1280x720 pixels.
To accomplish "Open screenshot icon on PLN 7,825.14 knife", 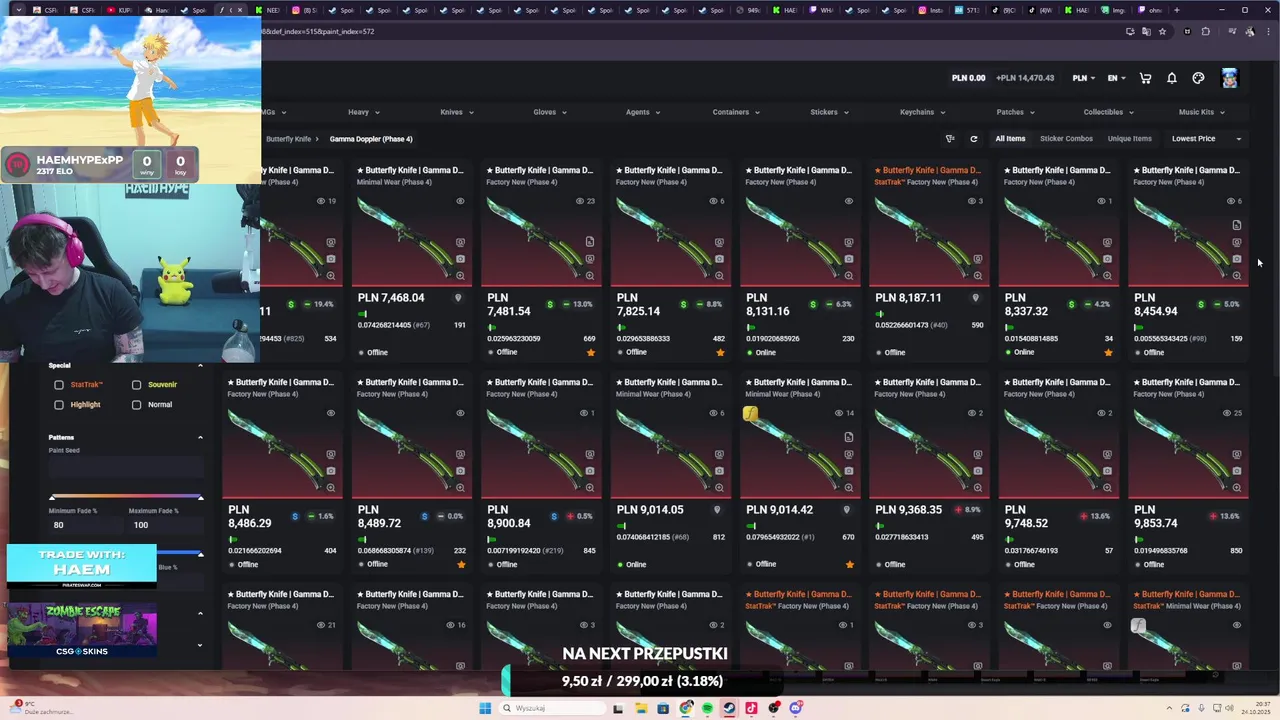I will tap(719, 258).
